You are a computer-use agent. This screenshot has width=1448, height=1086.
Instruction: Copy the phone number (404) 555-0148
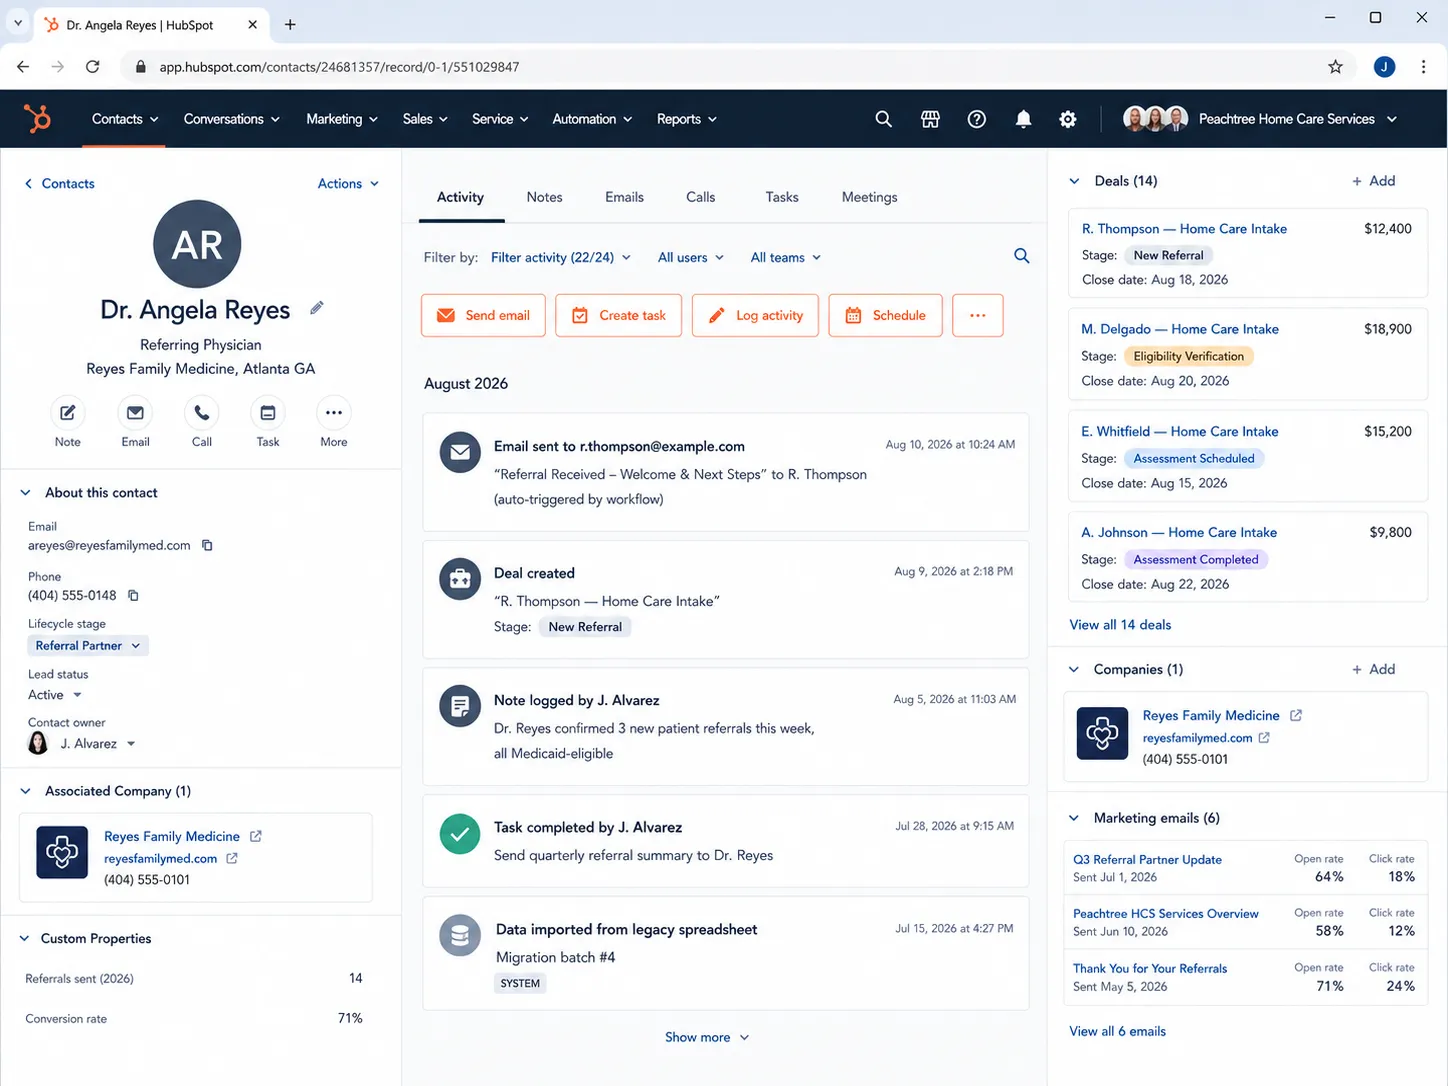coord(133,595)
